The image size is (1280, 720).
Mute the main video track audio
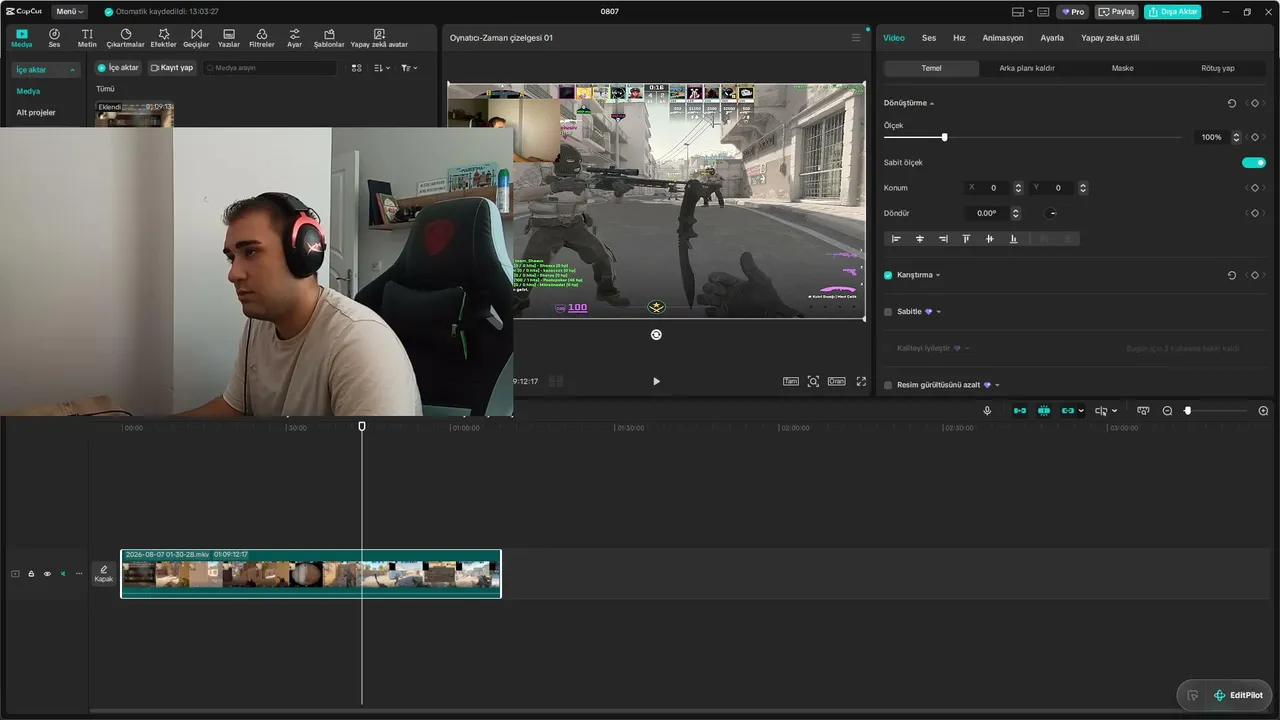point(63,574)
